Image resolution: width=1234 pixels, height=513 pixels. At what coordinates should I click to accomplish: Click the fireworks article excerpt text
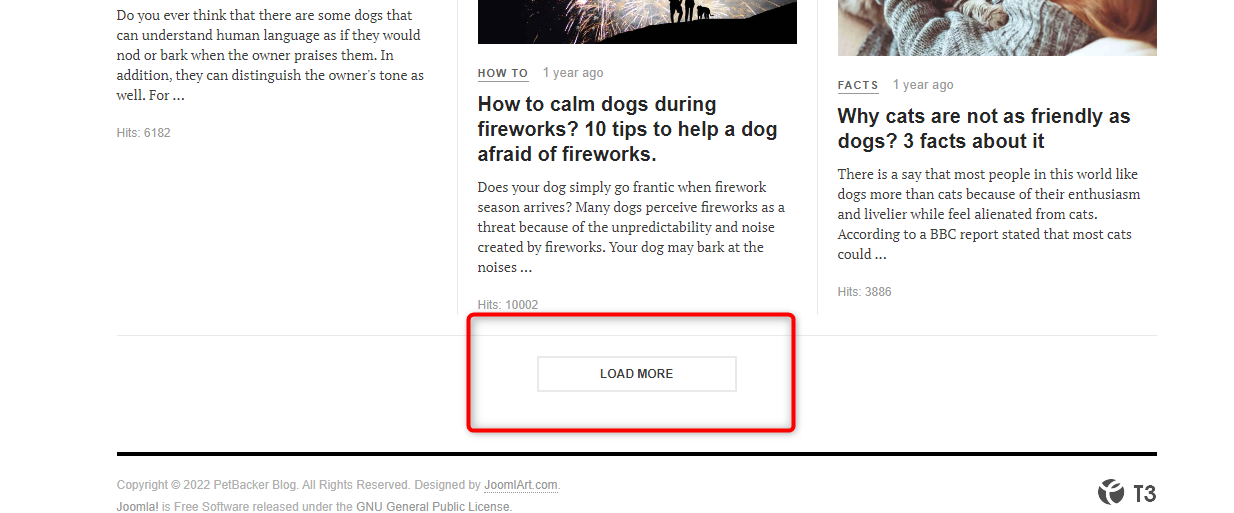pyautogui.click(x=633, y=227)
